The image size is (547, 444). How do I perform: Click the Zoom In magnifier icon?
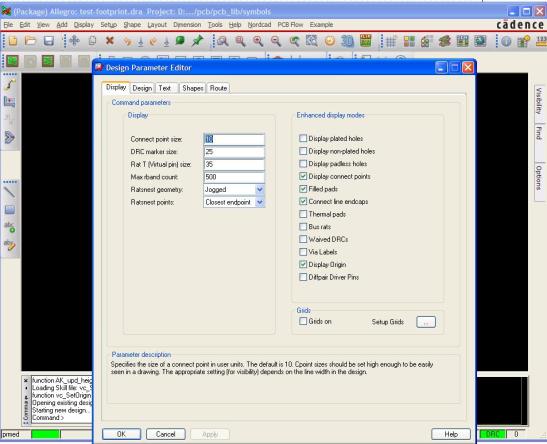pyautogui.click(x=258, y=41)
